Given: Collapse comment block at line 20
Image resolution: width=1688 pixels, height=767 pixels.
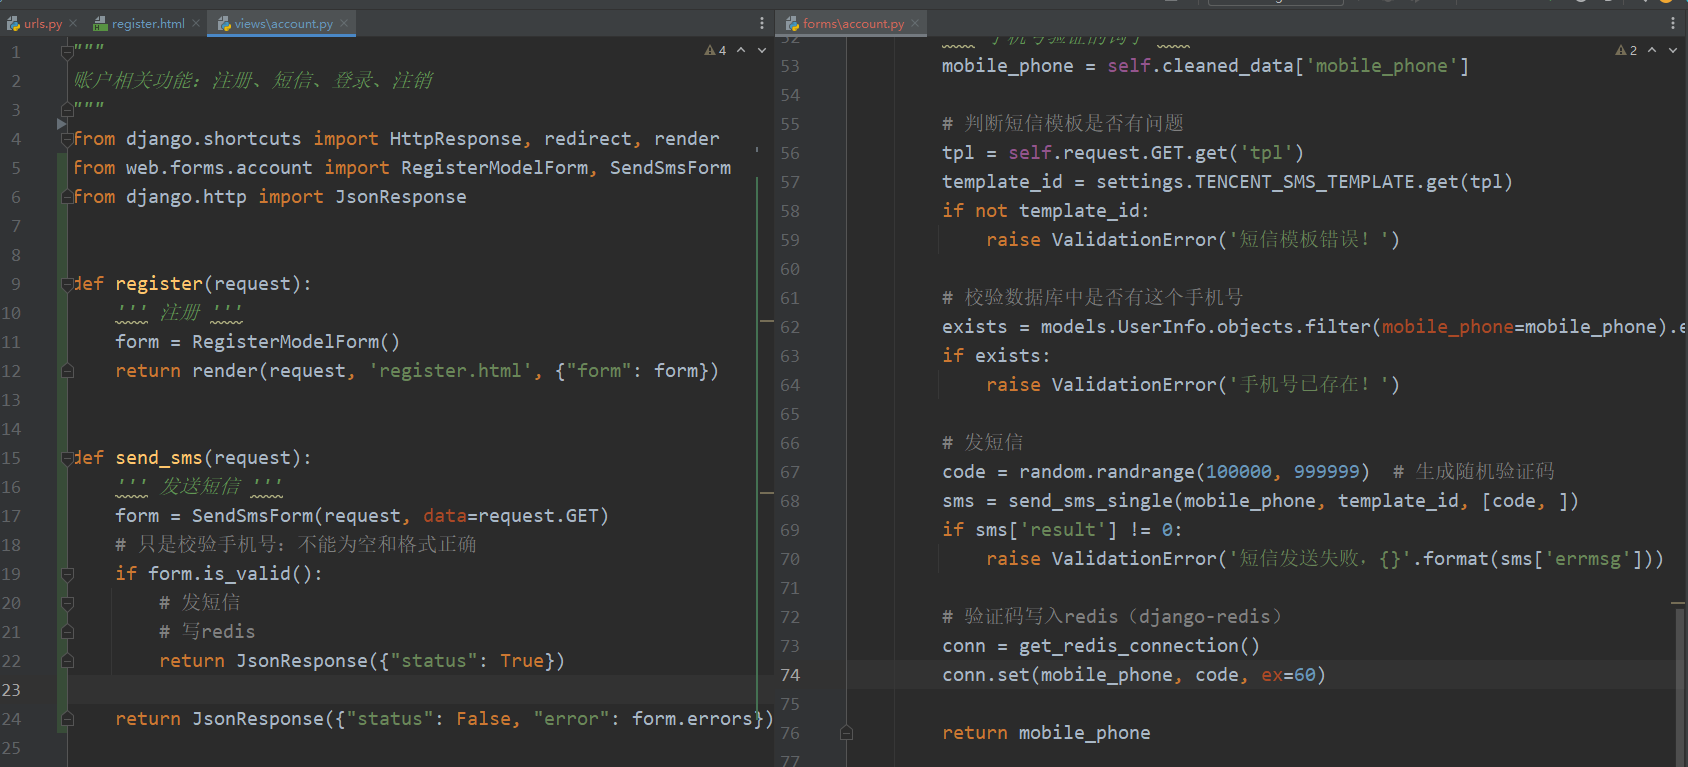Looking at the screenshot, I should pos(67,603).
